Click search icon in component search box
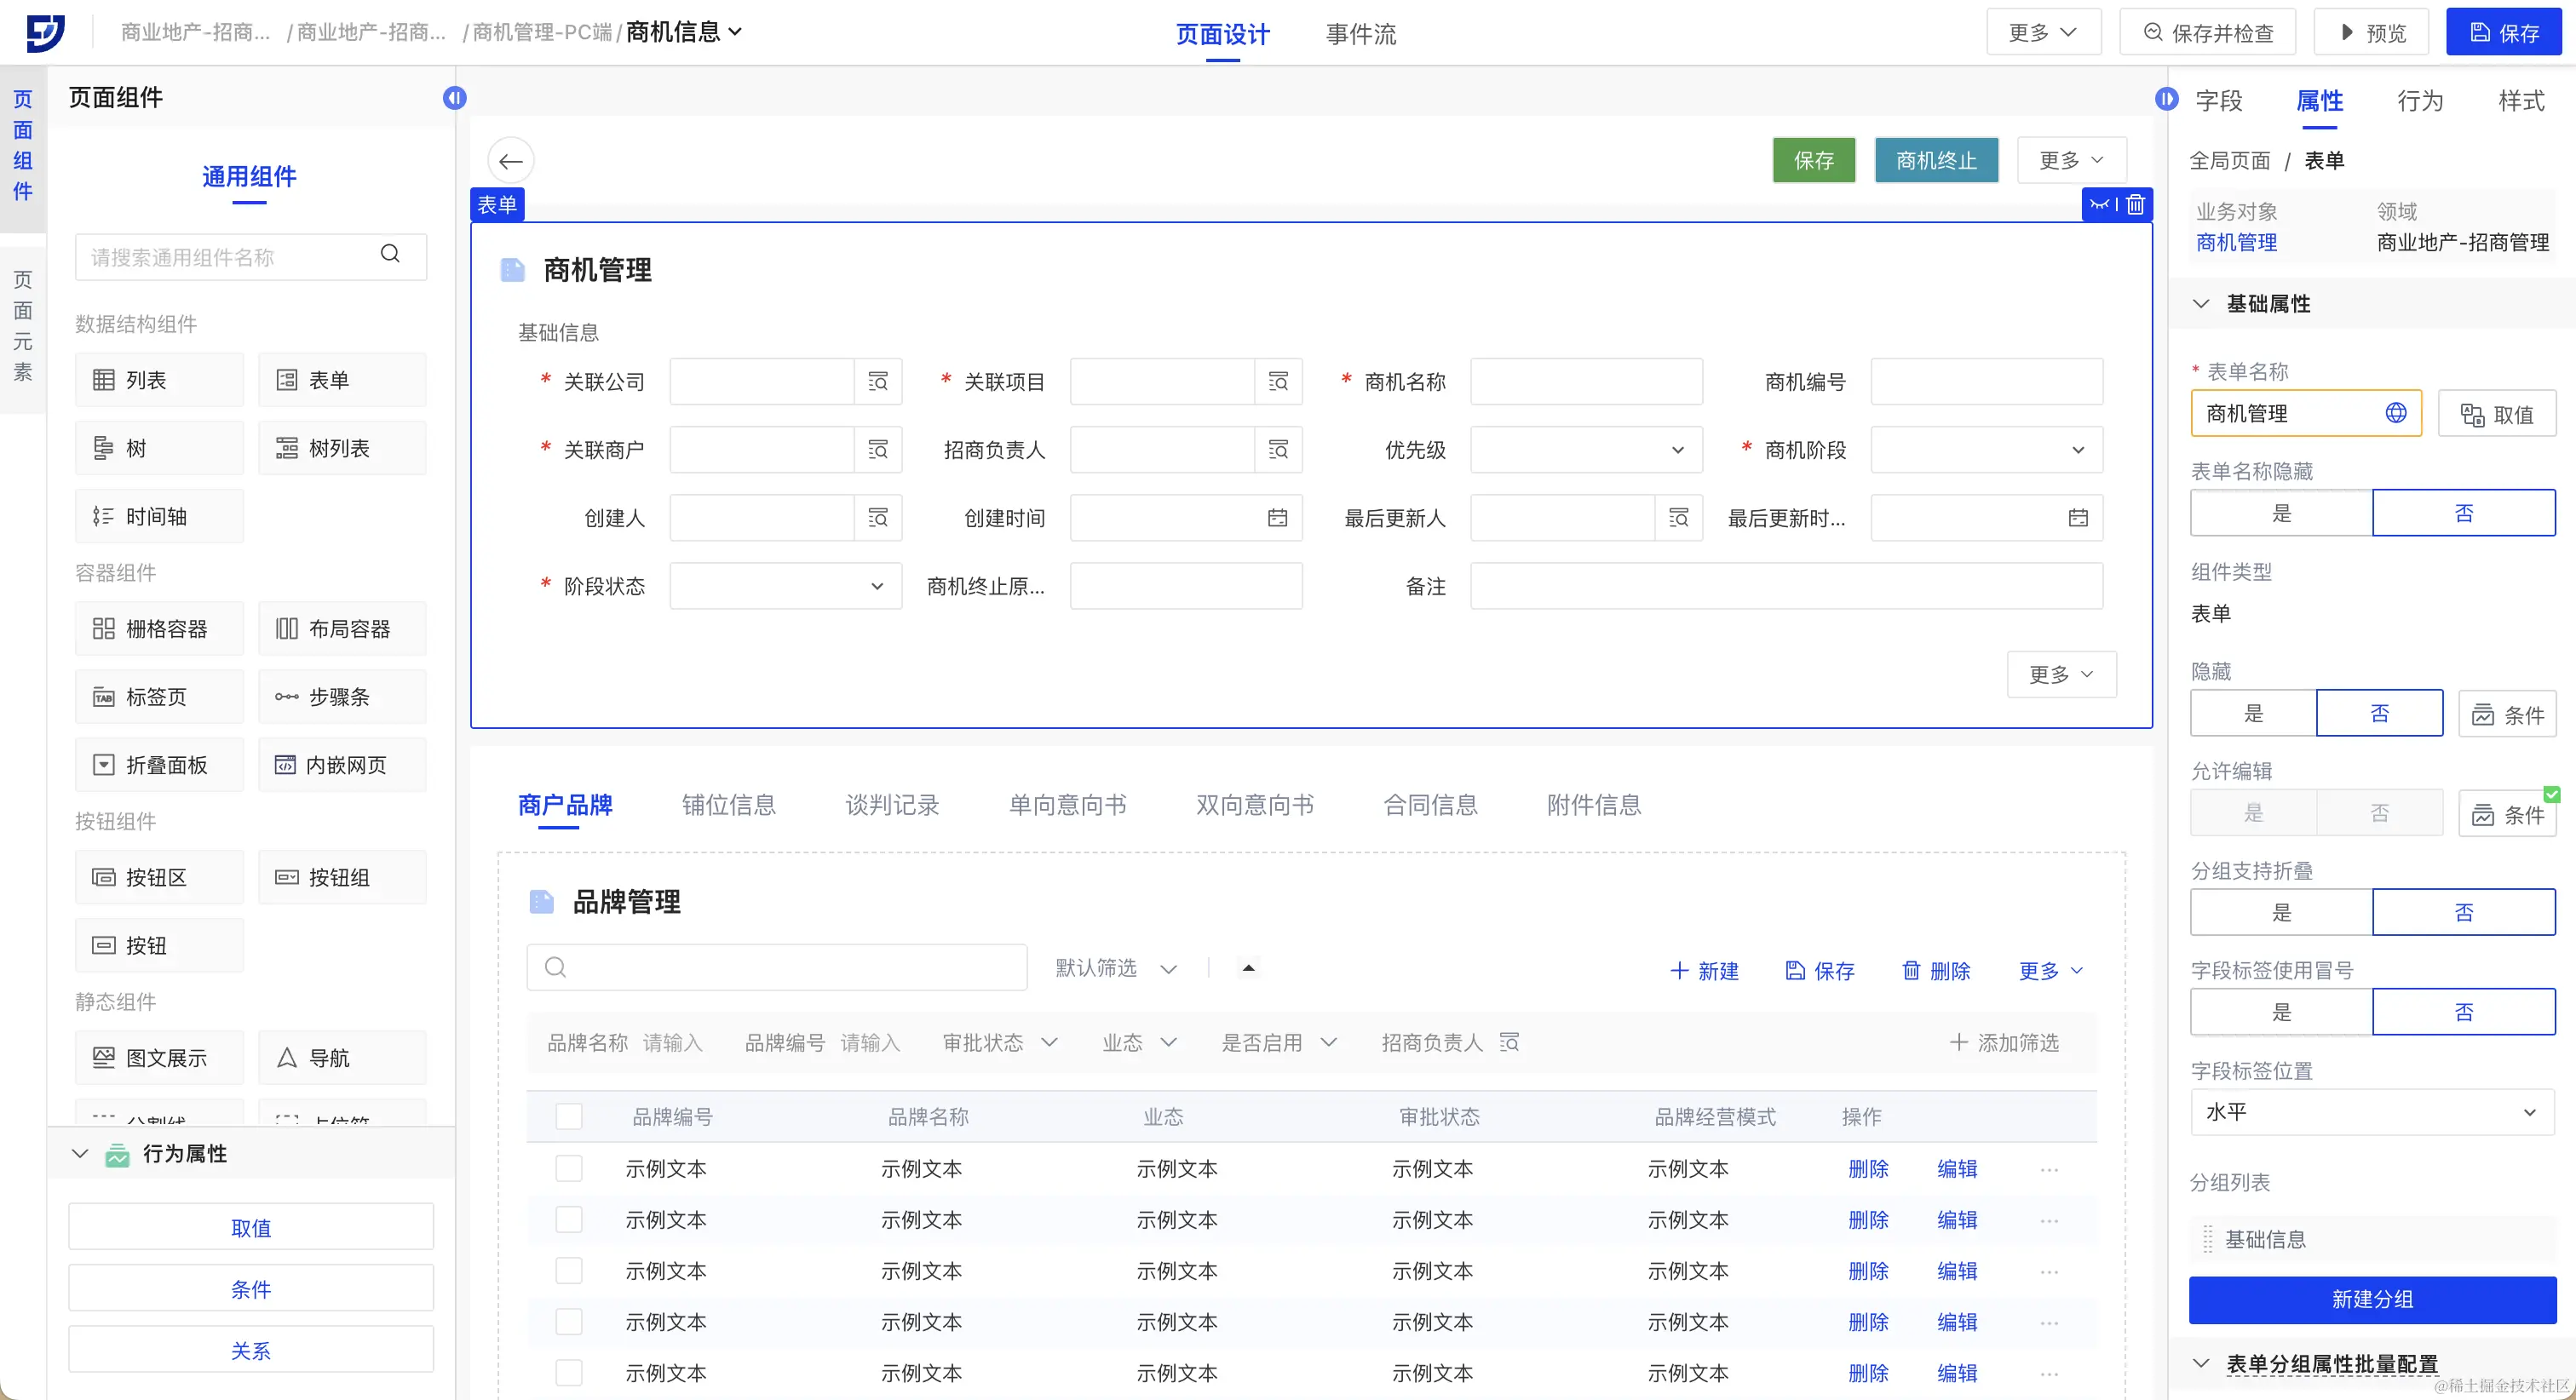The width and height of the screenshot is (2576, 1400). (390, 254)
